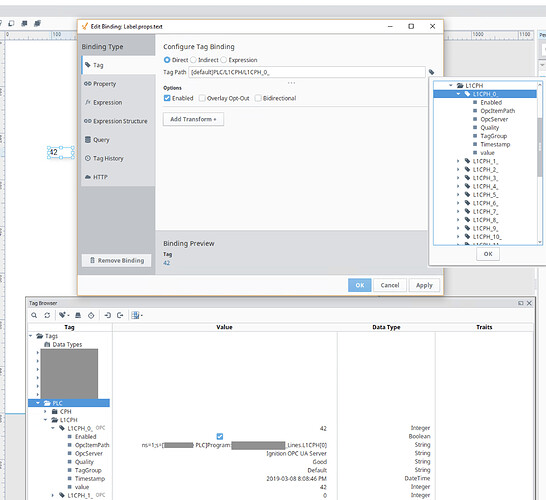Click the Apply button
This screenshot has width=546, height=500.
click(x=424, y=285)
